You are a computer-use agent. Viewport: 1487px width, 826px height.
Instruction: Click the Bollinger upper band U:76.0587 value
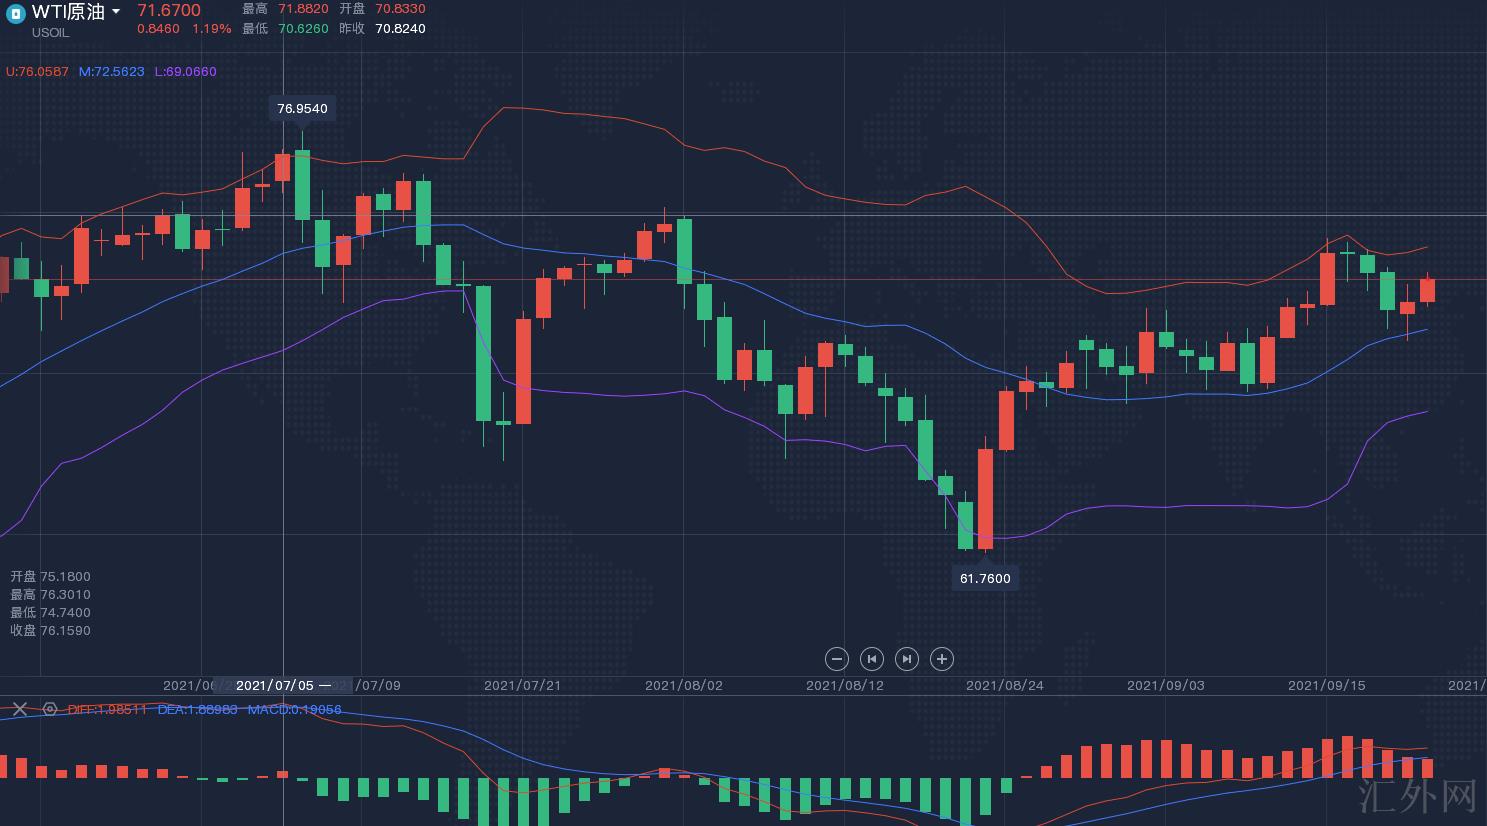37,72
